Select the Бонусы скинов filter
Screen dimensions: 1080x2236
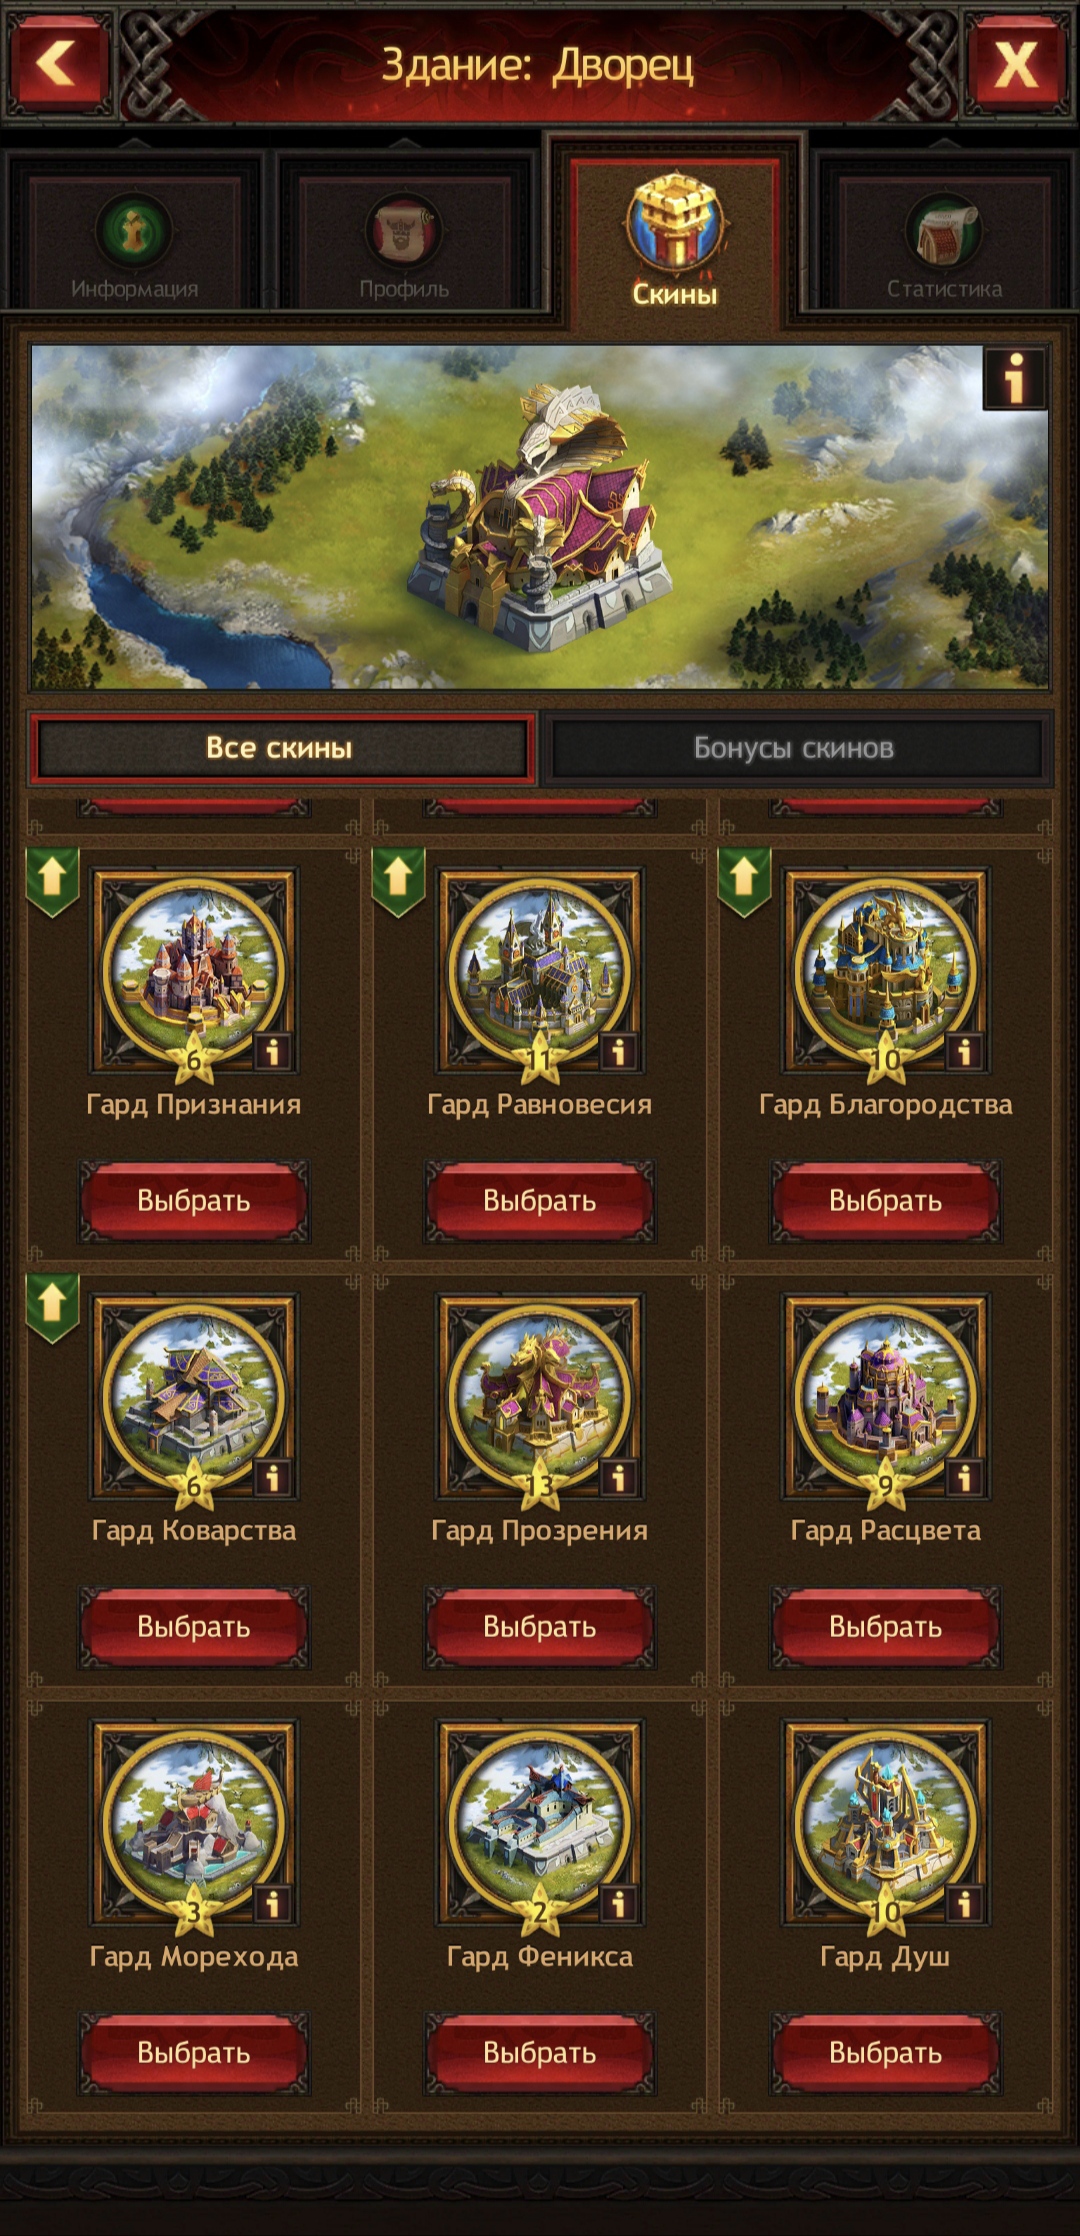tap(794, 748)
